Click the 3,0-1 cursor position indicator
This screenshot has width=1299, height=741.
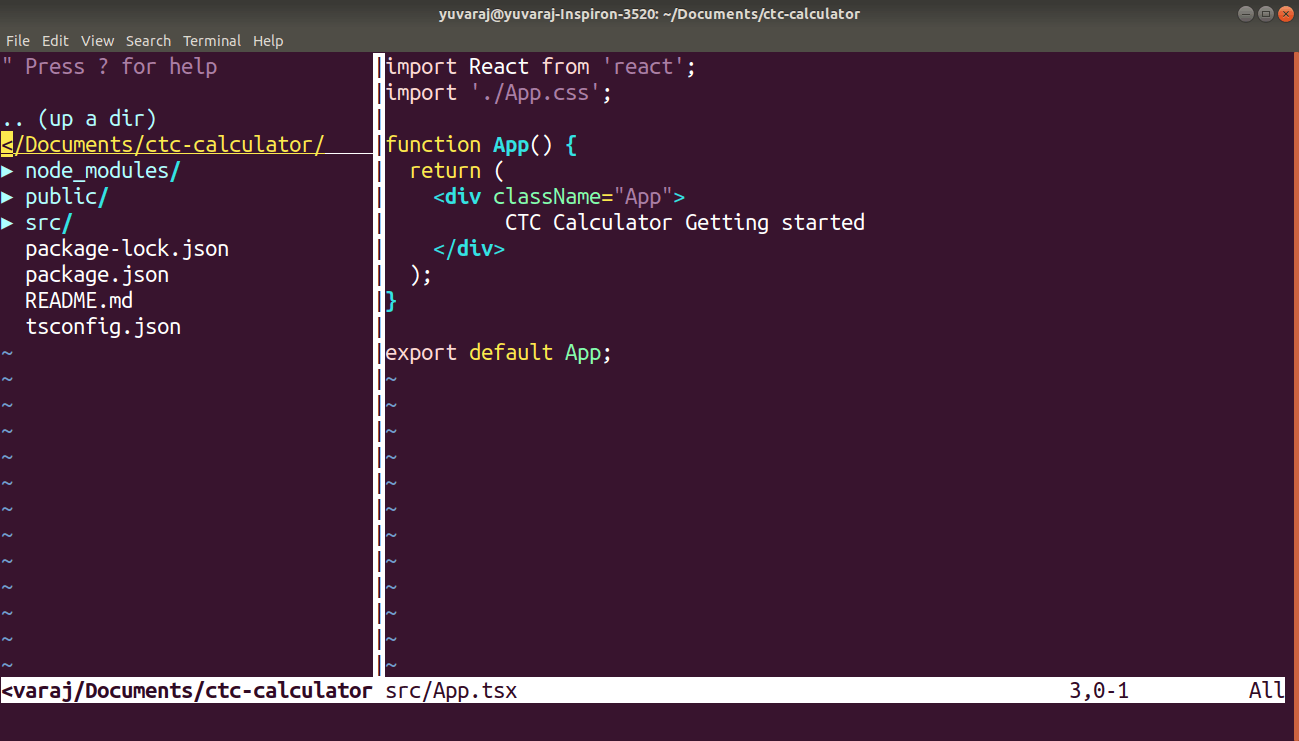[x=1099, y=691]
